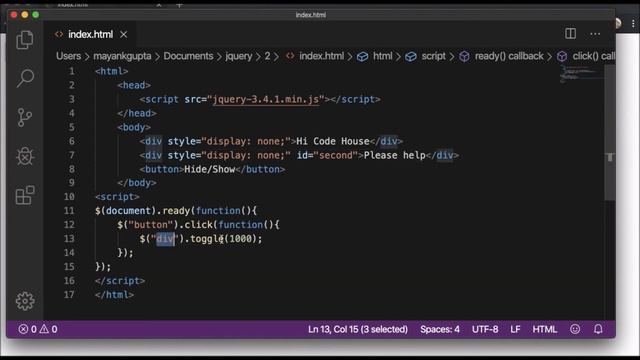Open the Source Control view
This screenshot has height=360, width=640.
click(x=25, y=117)
